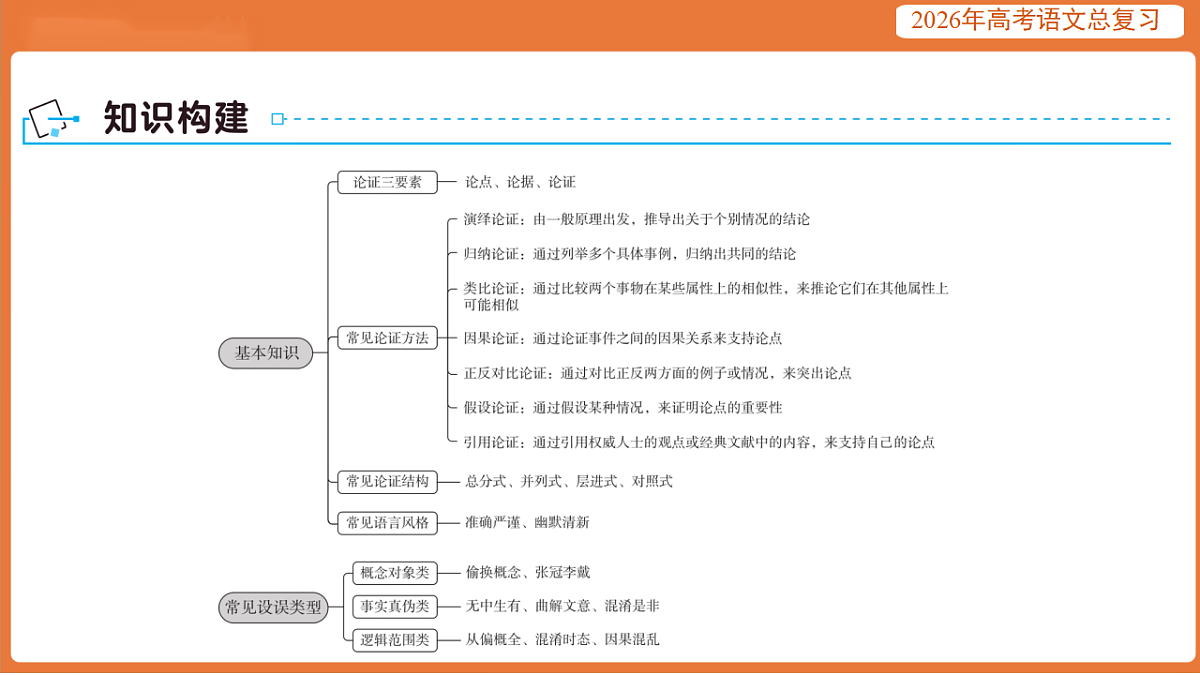Select the text 总分式、并列式、层进式、对照式
This screenshot has height=675, width=1200.
coord(569,481)
